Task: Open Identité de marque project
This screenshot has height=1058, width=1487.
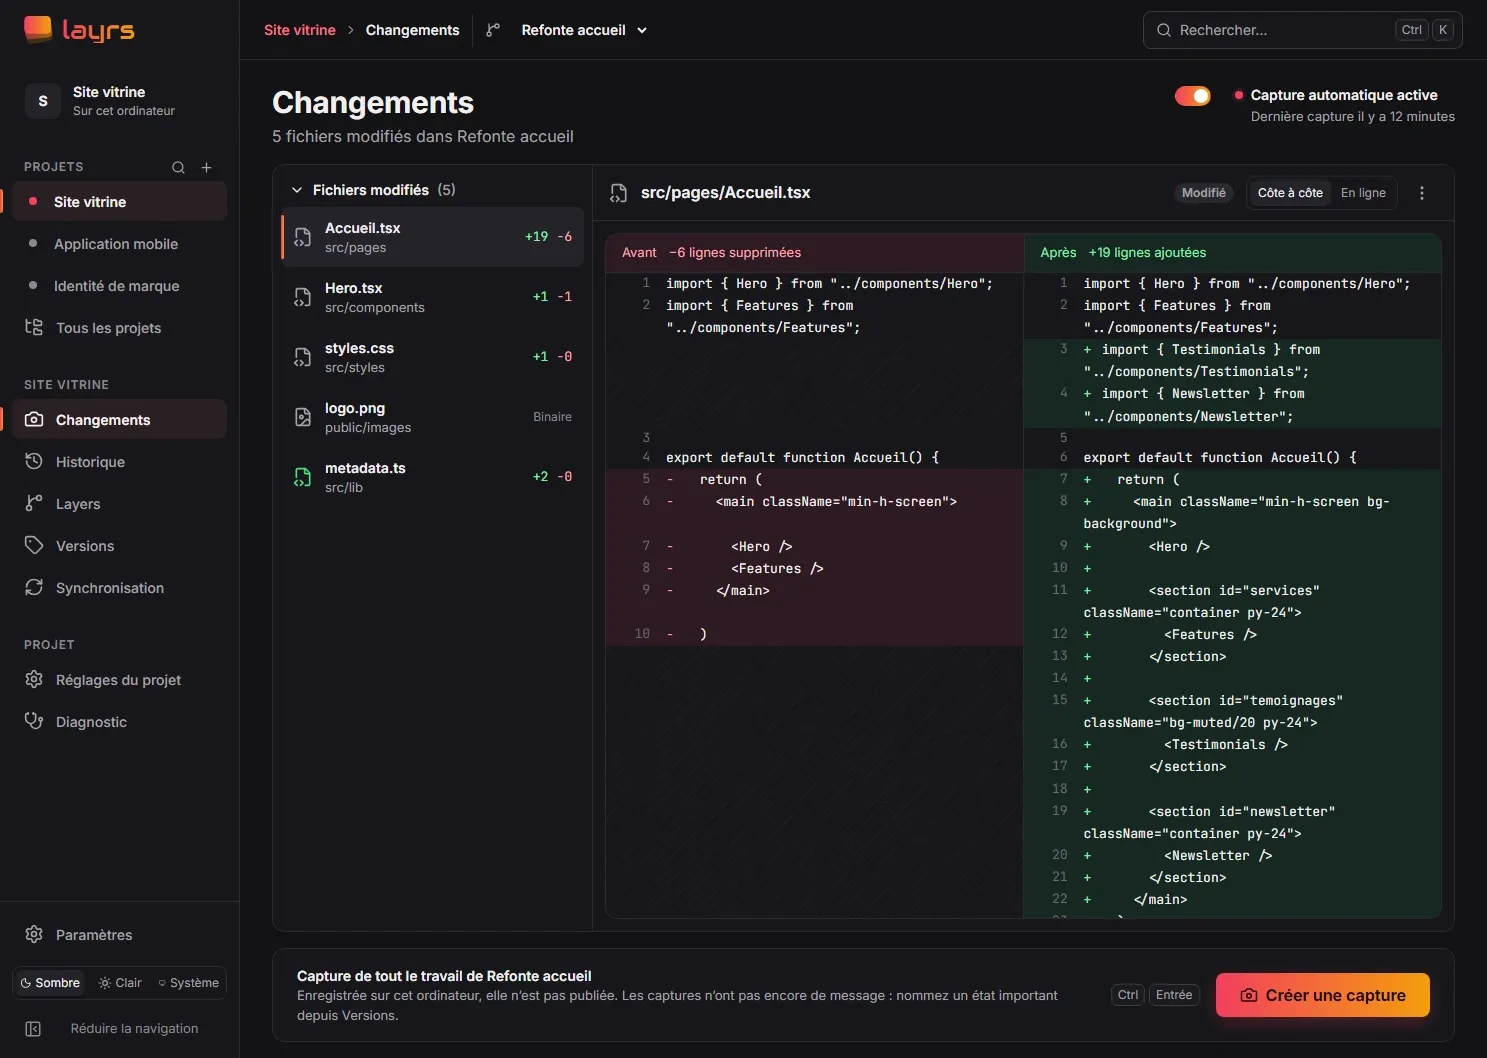Action: pyautogui.click(x=120, y=286)
